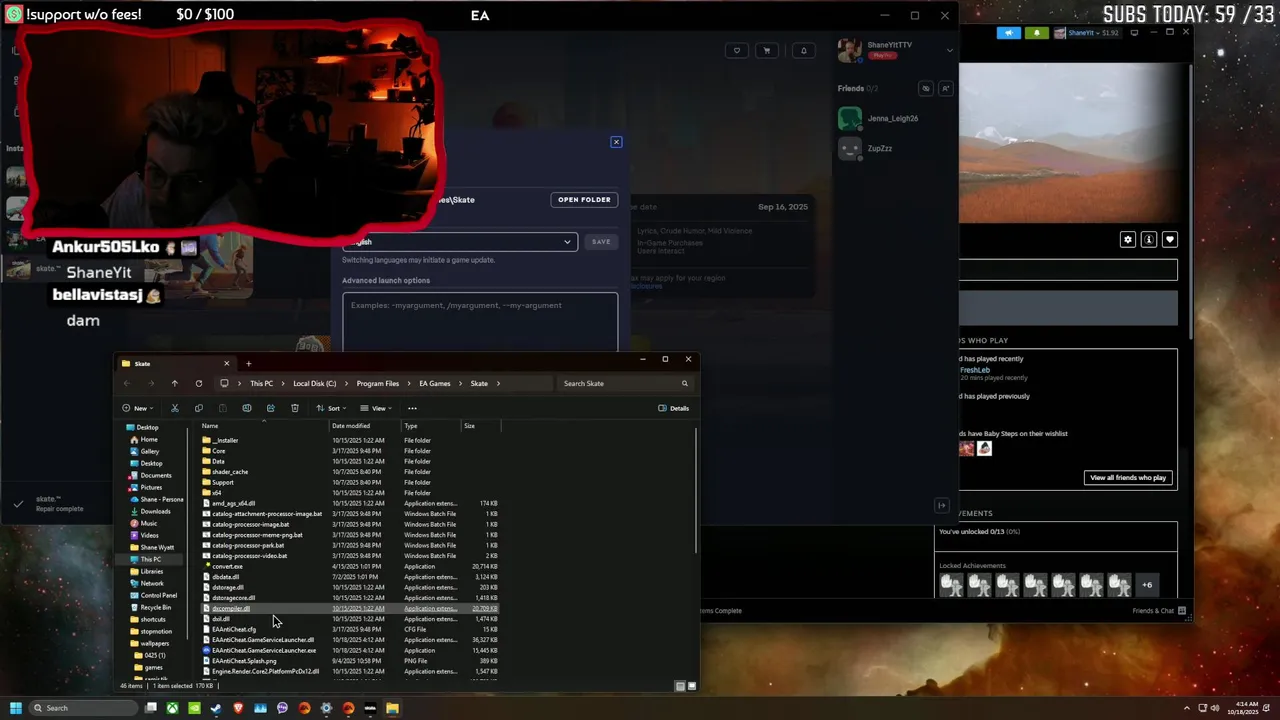Switch Explorer to details list view

[680, 686]
